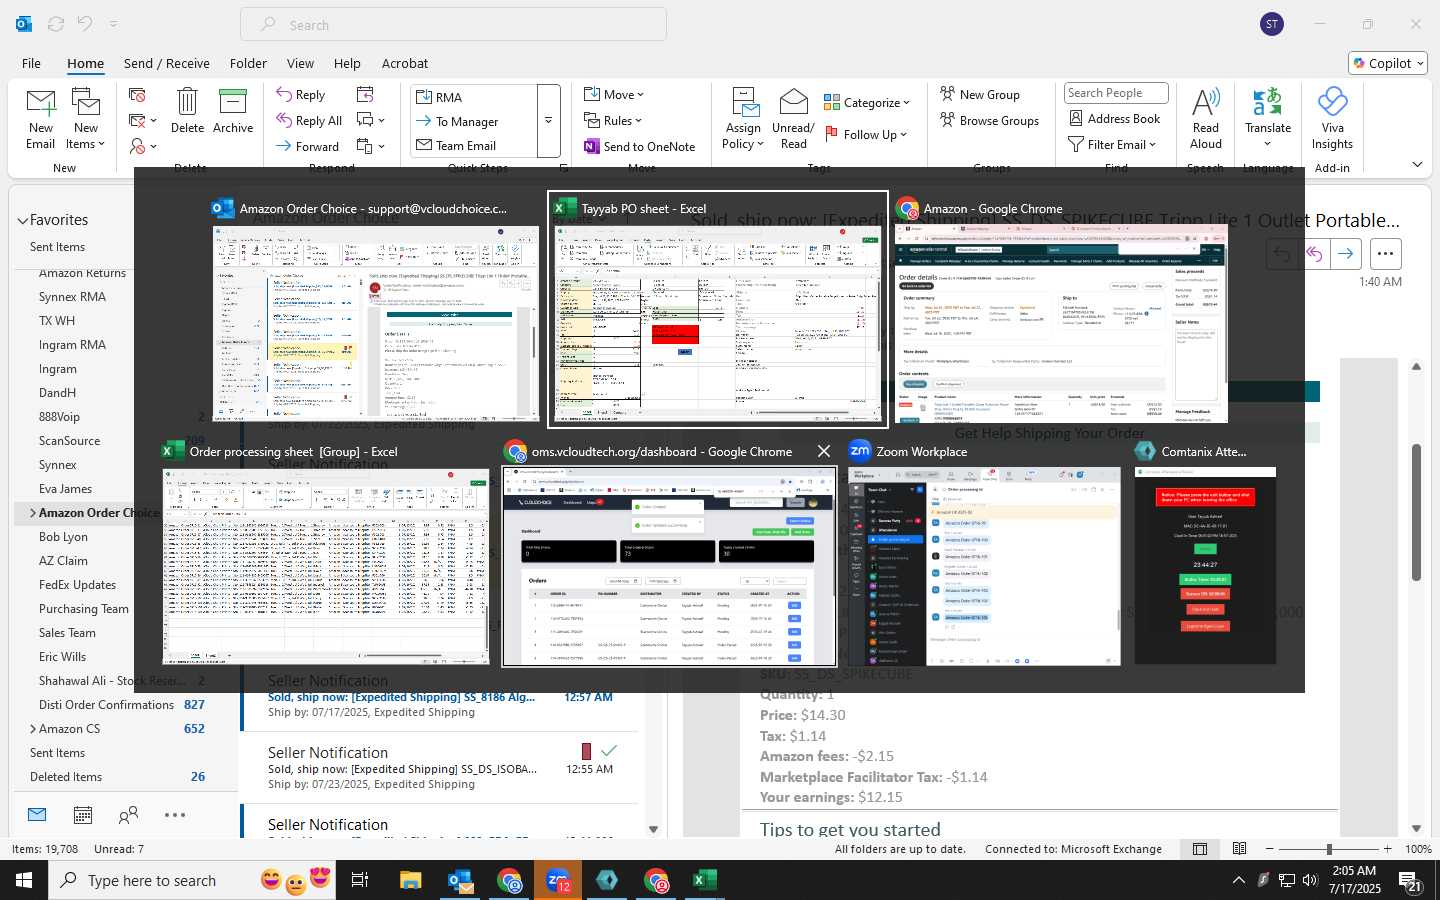Switch to the View tab
This screenshot has height=900, width=1440.
pos(300,63)
